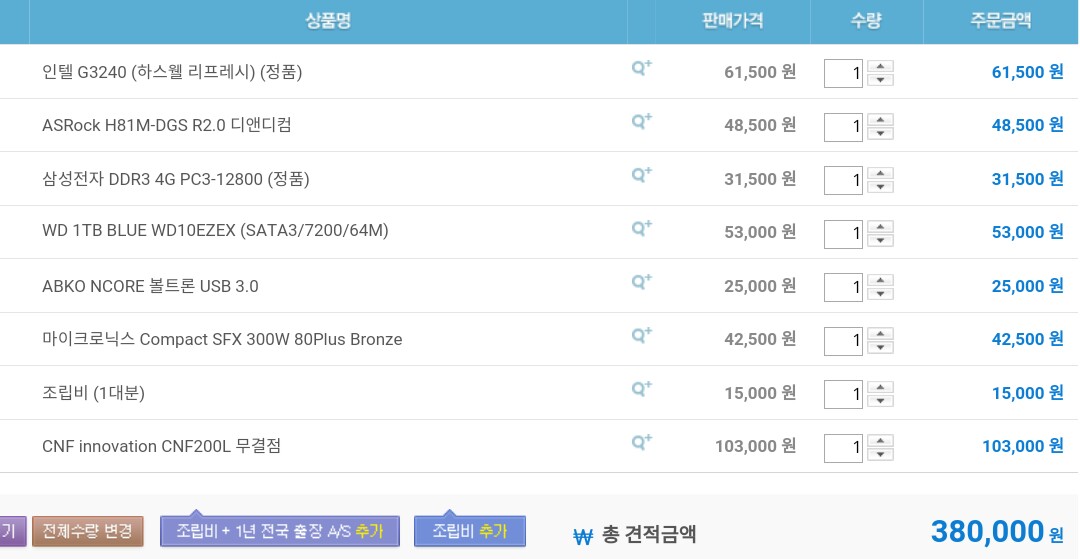Click magnifier icon for 인텔 G3240 row
Image resolution: width=1080 pixels, height=559 pixels.
pyautogui.click(x=641, y=68)
